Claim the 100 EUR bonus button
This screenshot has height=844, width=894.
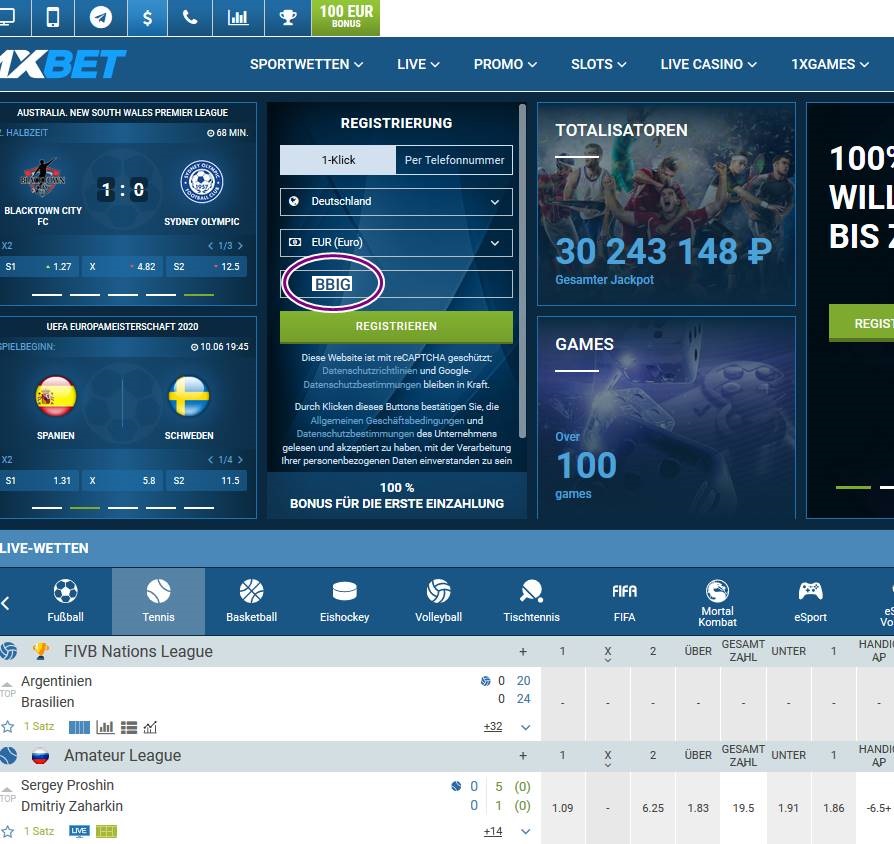pyautogui.click(x=346, y=18)
